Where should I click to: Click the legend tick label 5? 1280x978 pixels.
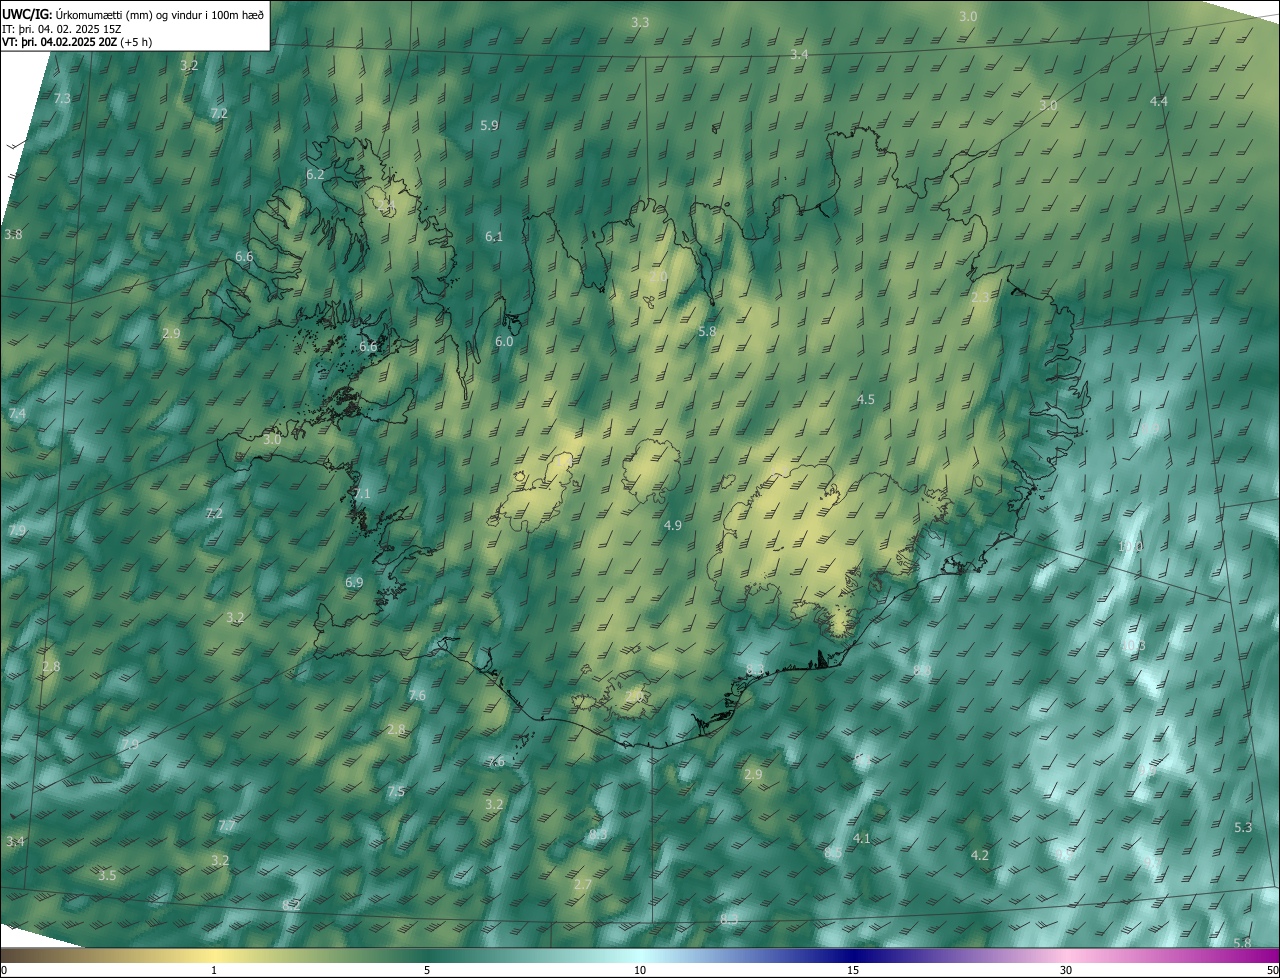coord(427,970)
